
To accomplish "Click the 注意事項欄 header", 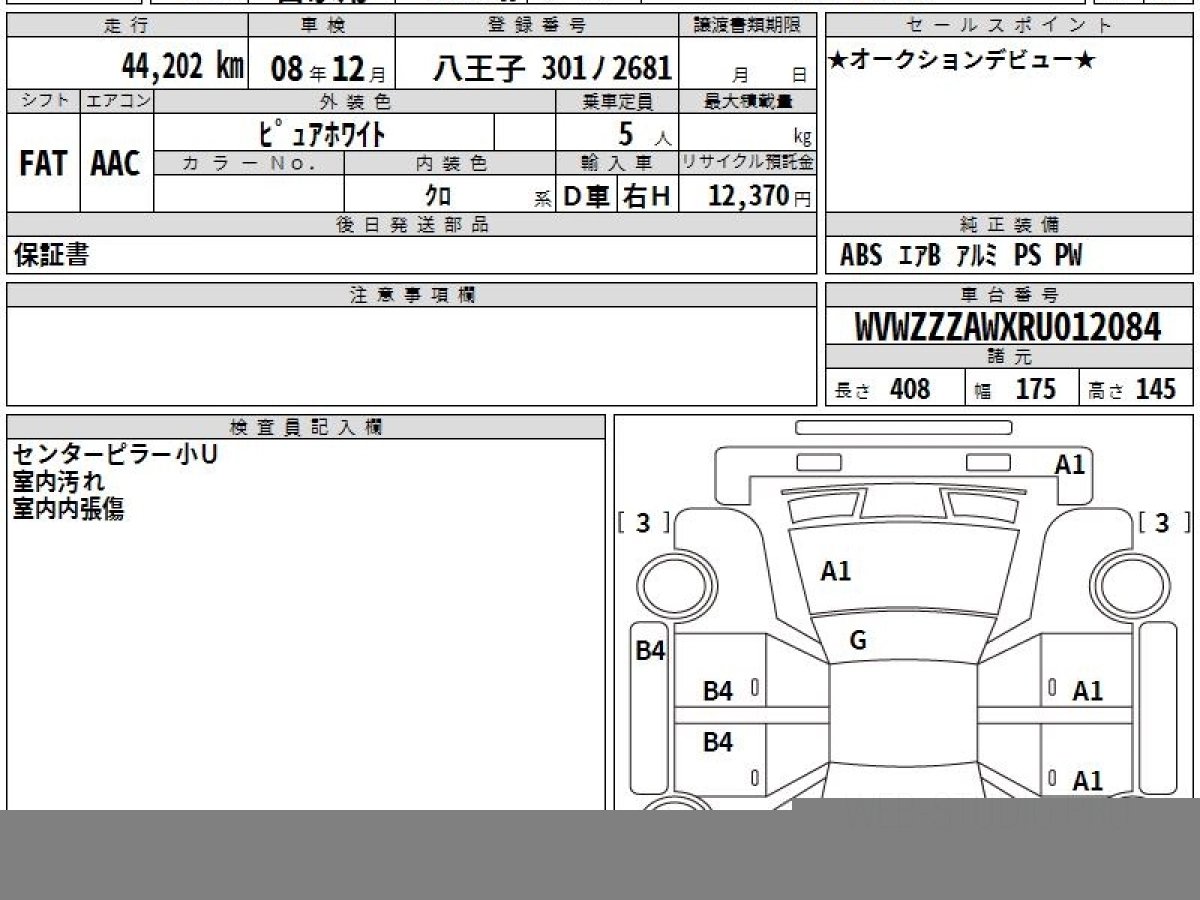I will pyautogui.click(x=412, y=295).
